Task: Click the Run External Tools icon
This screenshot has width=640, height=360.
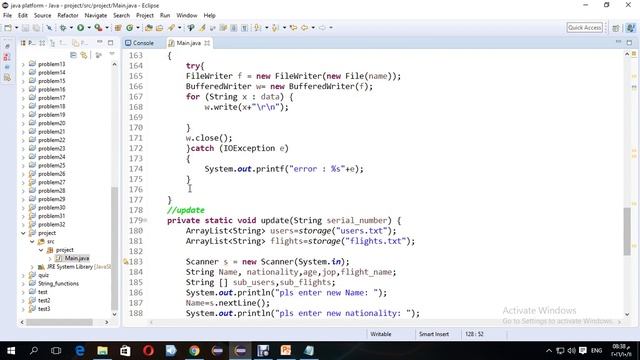Action: [98, 28]
